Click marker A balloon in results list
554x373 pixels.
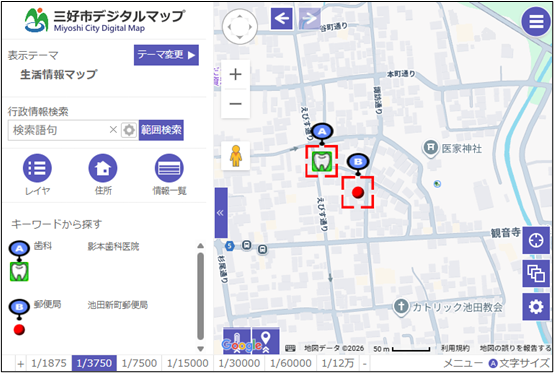pos(19,249)
